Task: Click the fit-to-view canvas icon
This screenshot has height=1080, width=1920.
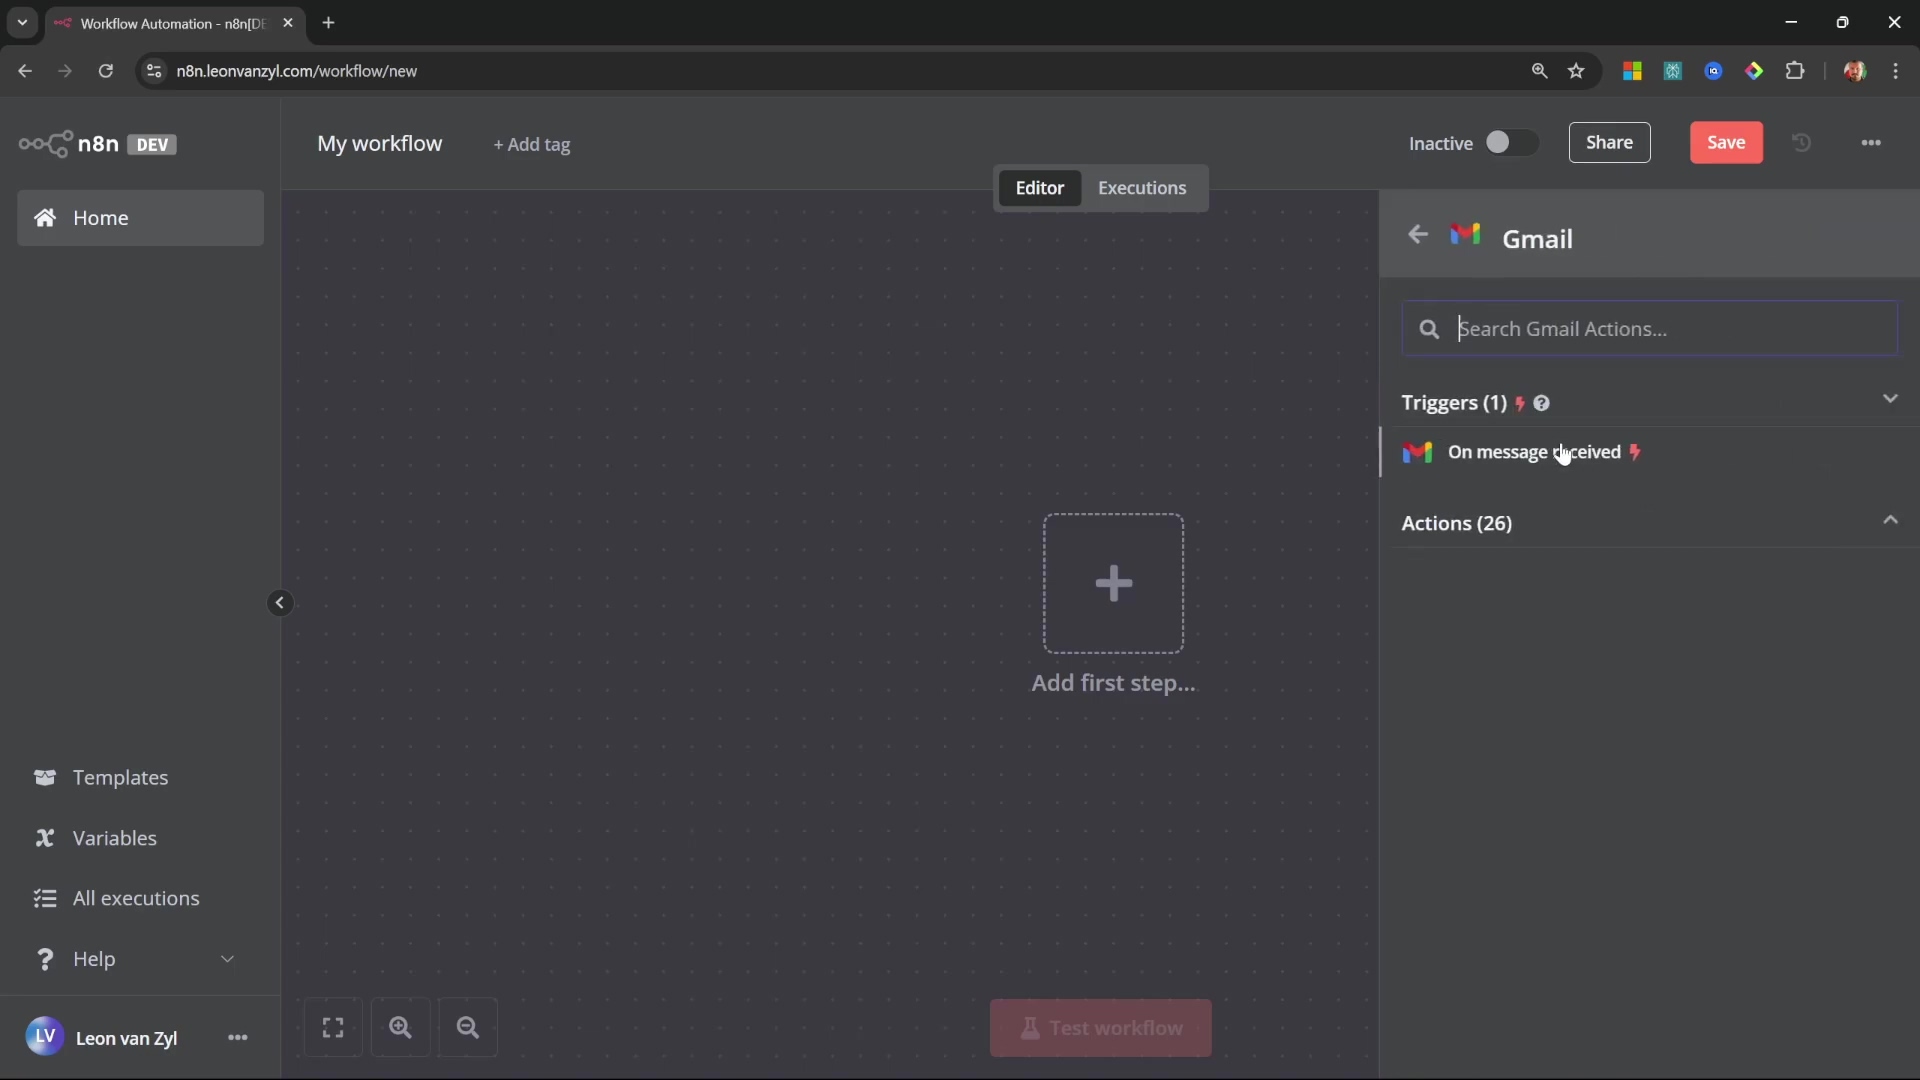Action: pos(333,1028)
